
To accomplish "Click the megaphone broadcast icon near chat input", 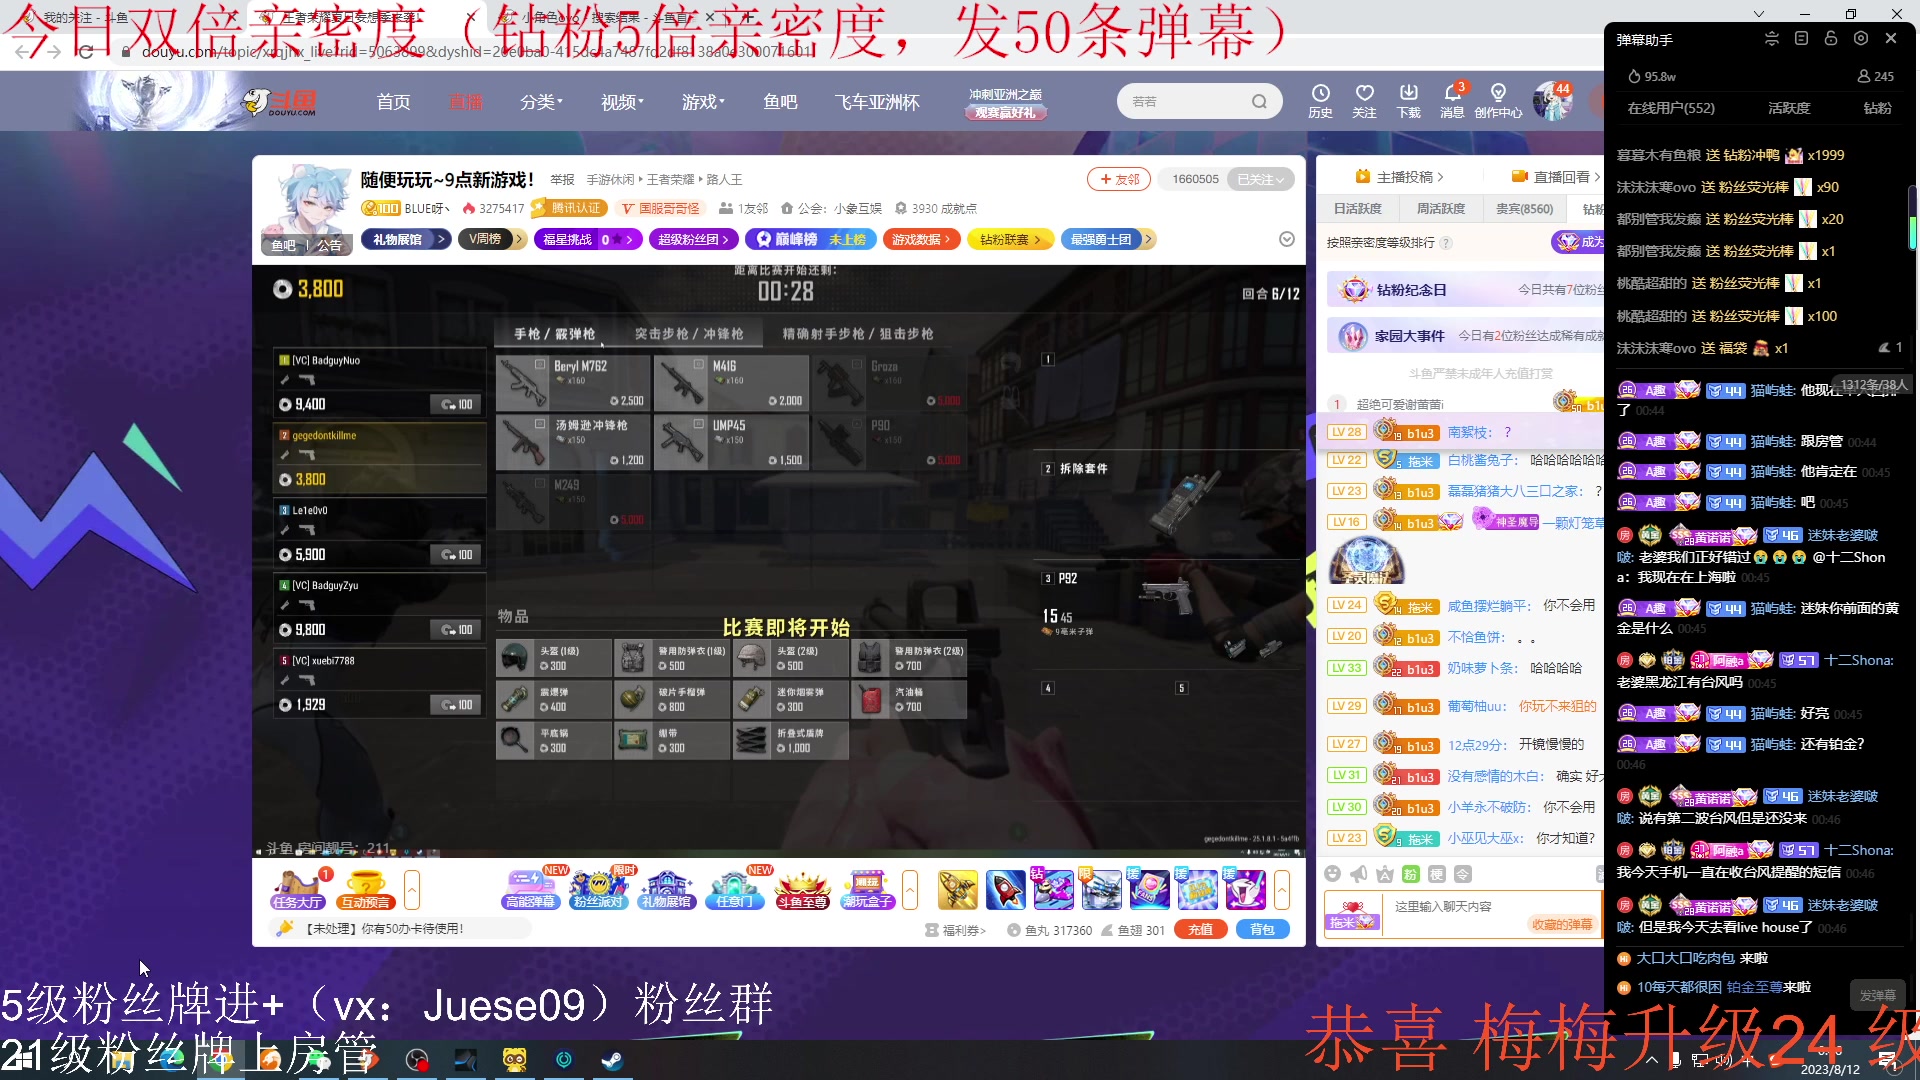I will click(1358, 873).
